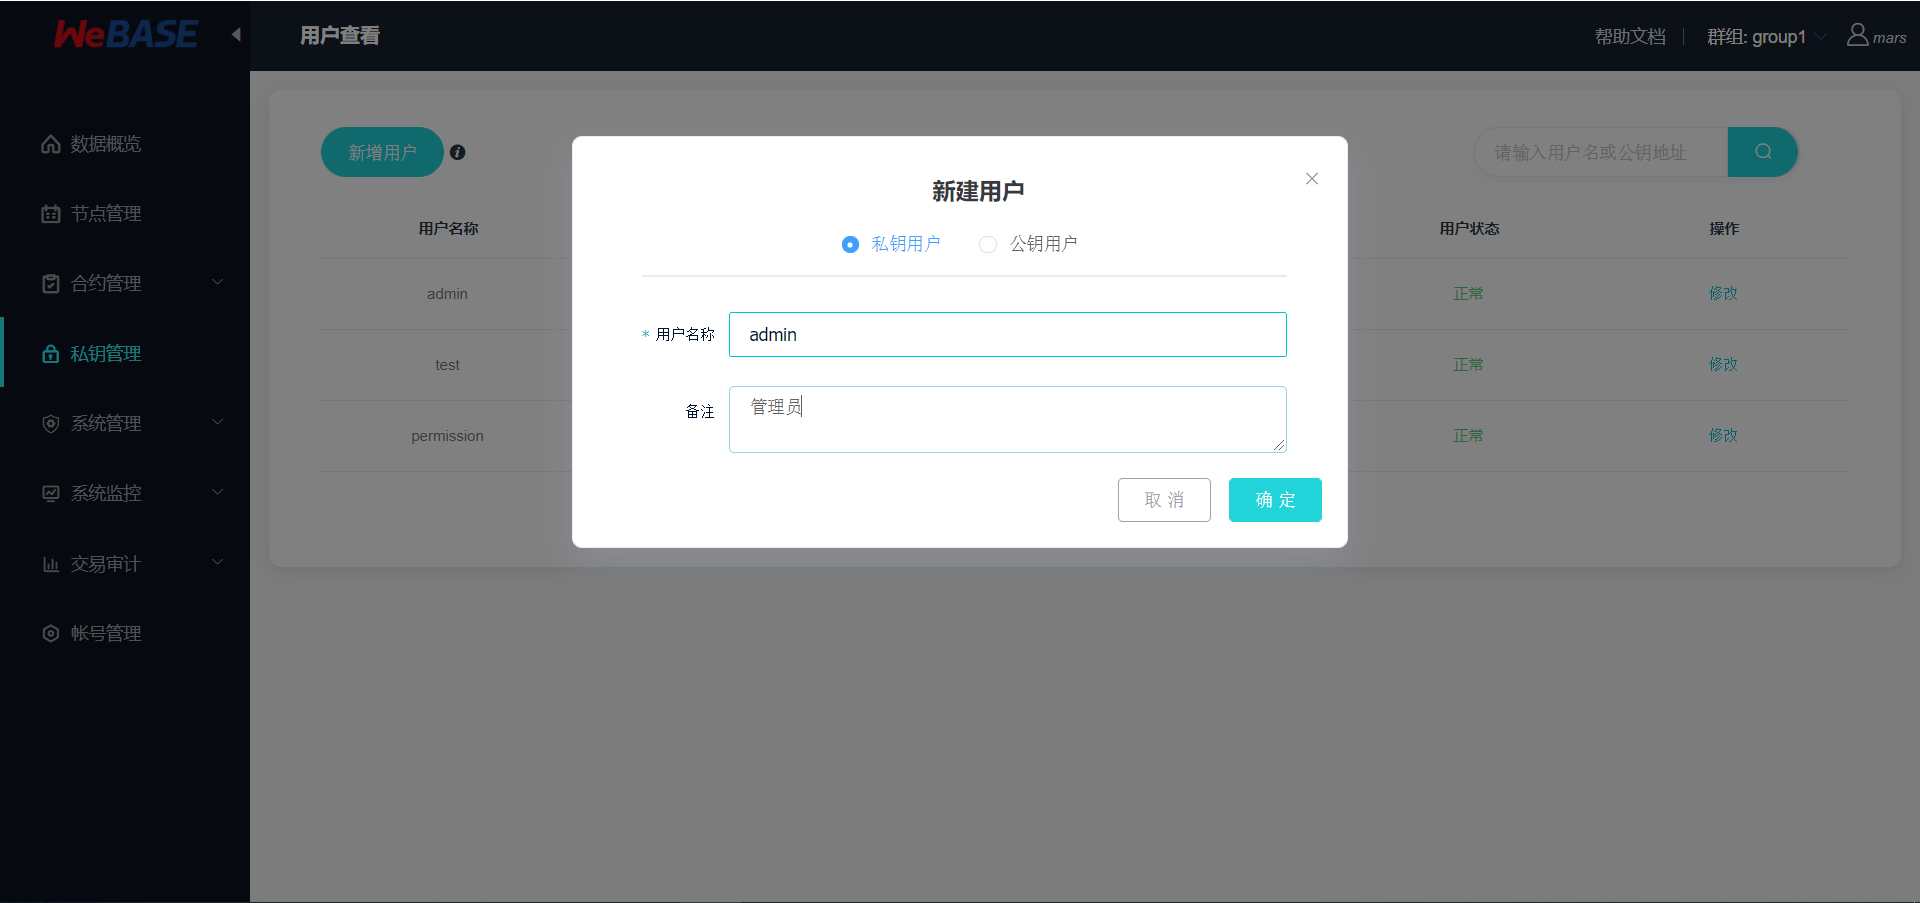
Task: Collapse the sidebar with the arrow toggle
Action: [236, 33]
